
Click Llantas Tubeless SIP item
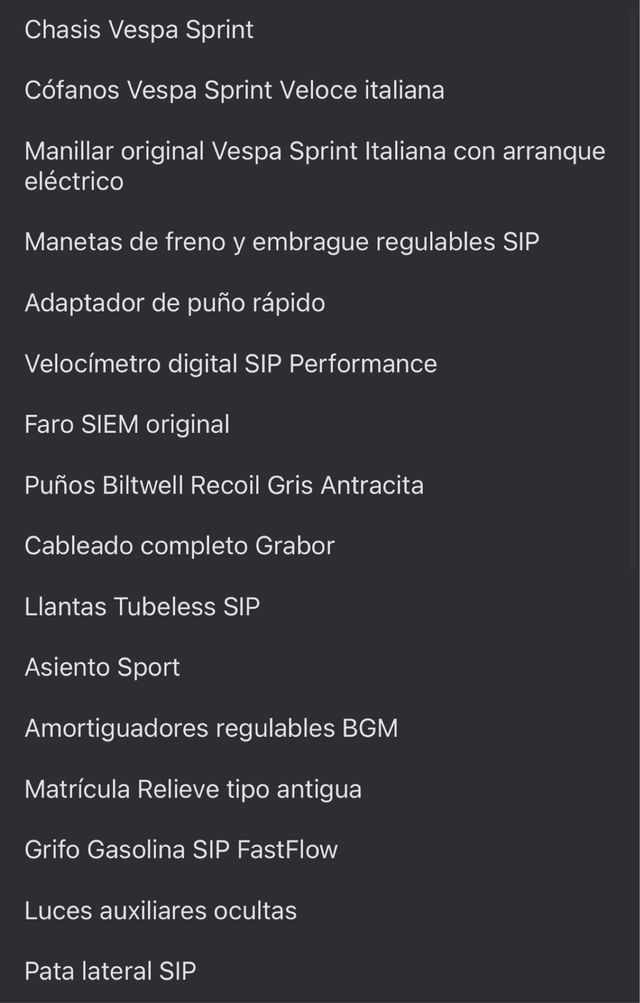[142, 607]
